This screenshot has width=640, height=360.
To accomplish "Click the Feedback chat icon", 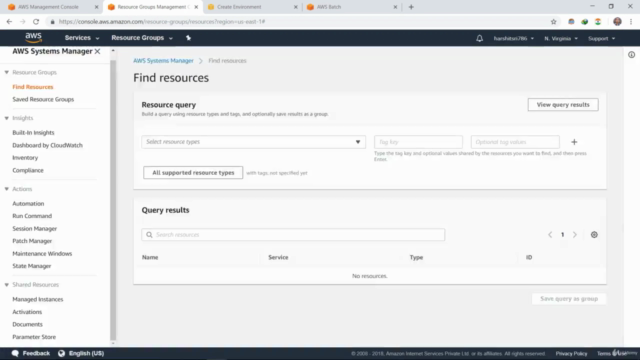I will pyautogui.click(x=16, y=353).
